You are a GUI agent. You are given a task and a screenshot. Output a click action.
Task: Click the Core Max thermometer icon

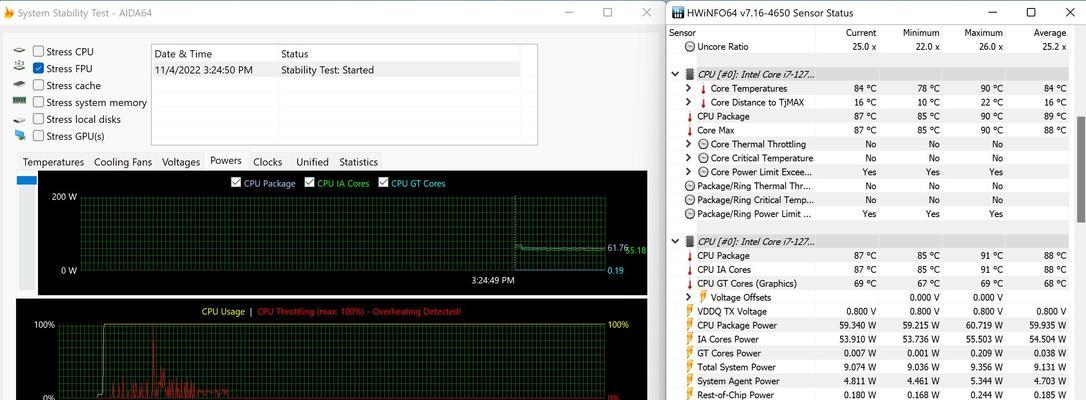click(x=690, y=130)
